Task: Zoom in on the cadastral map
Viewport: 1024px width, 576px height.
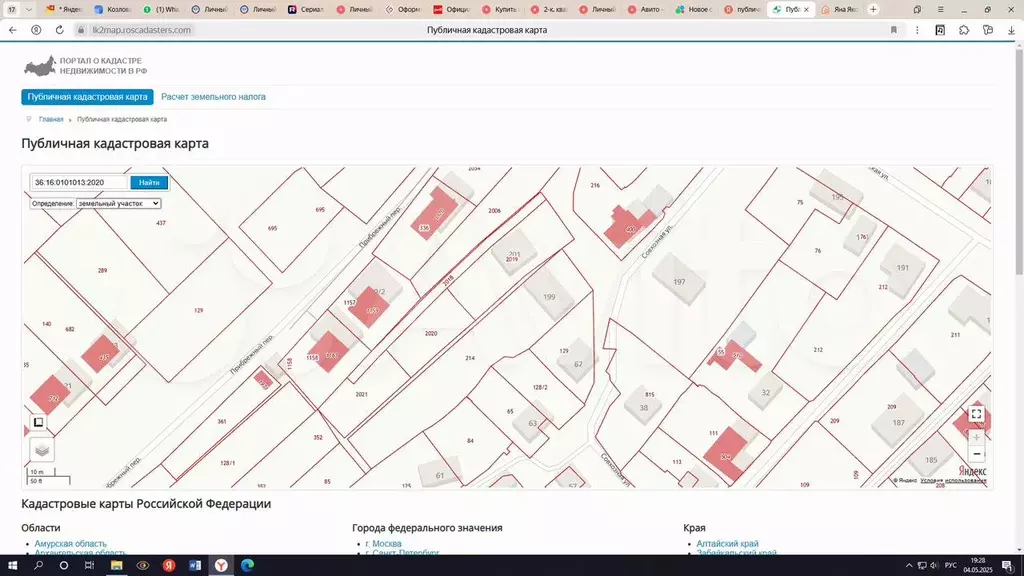Action: pyautogui.click(x=976, y=437)
